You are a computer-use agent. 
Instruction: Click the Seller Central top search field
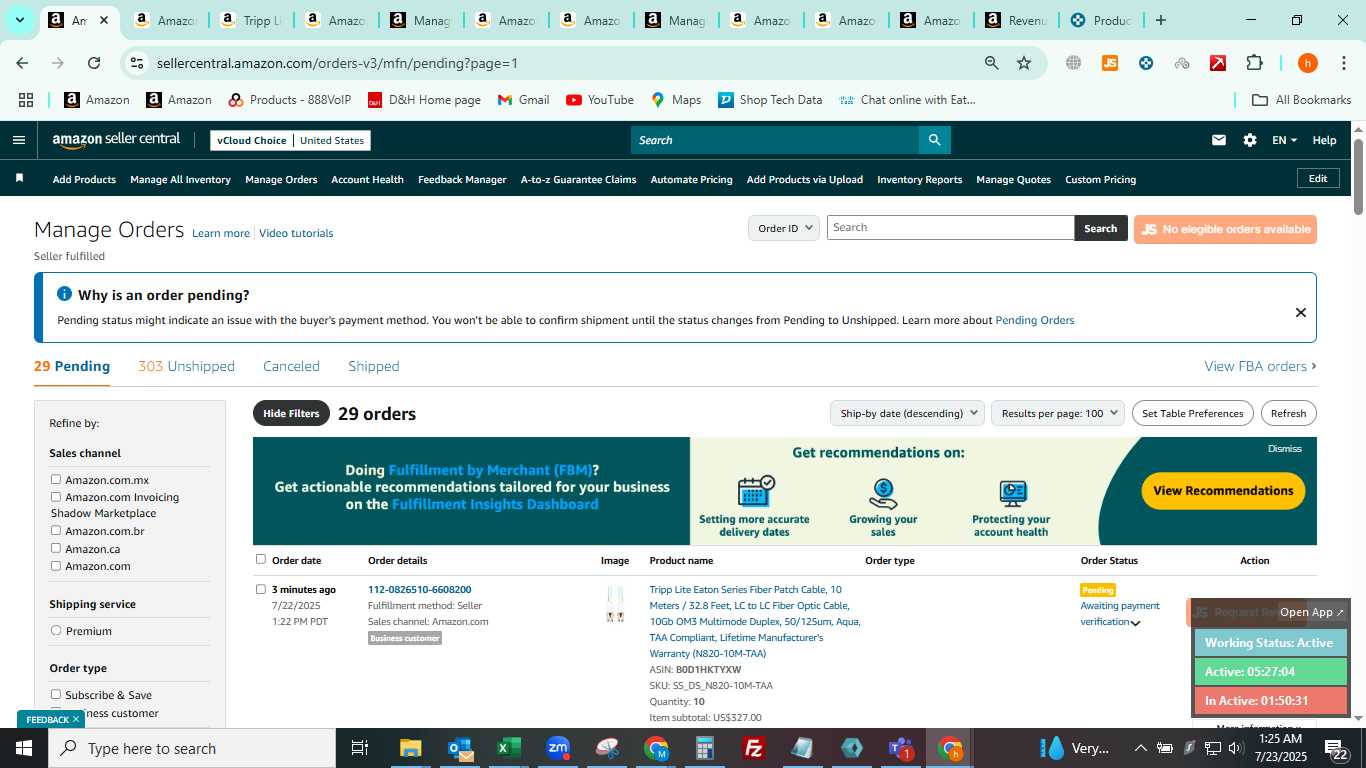775,140
